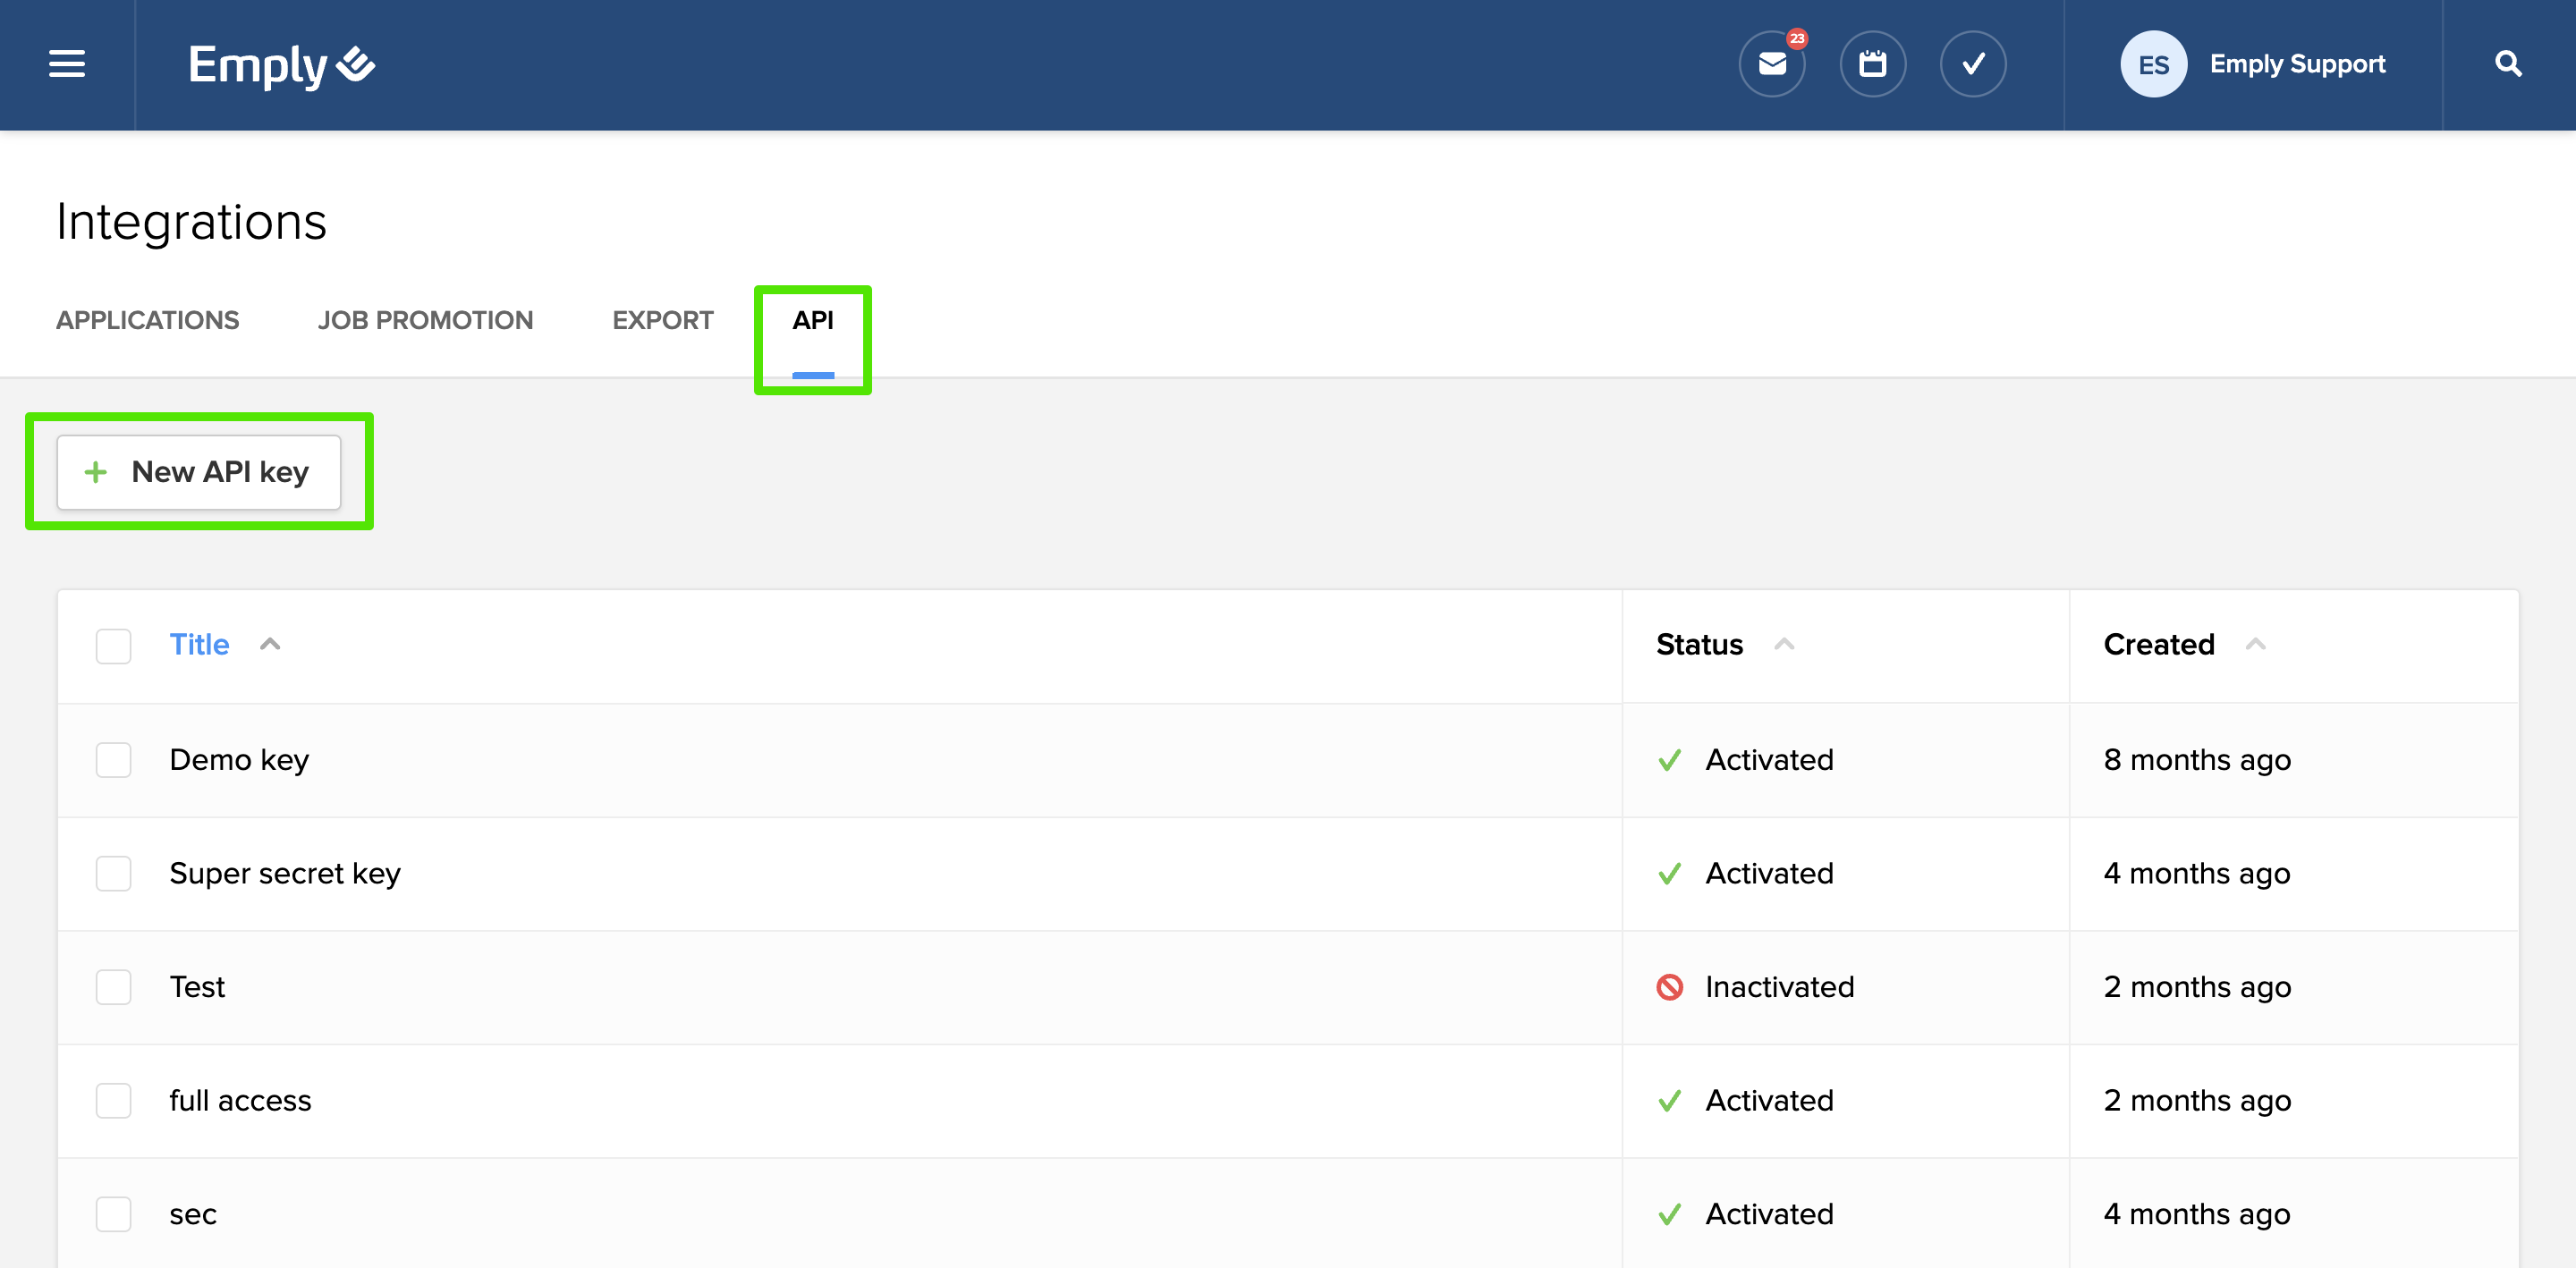Open the tasks checkmark icon
Viewport: 2576px width, 1268px height.
1973,64
